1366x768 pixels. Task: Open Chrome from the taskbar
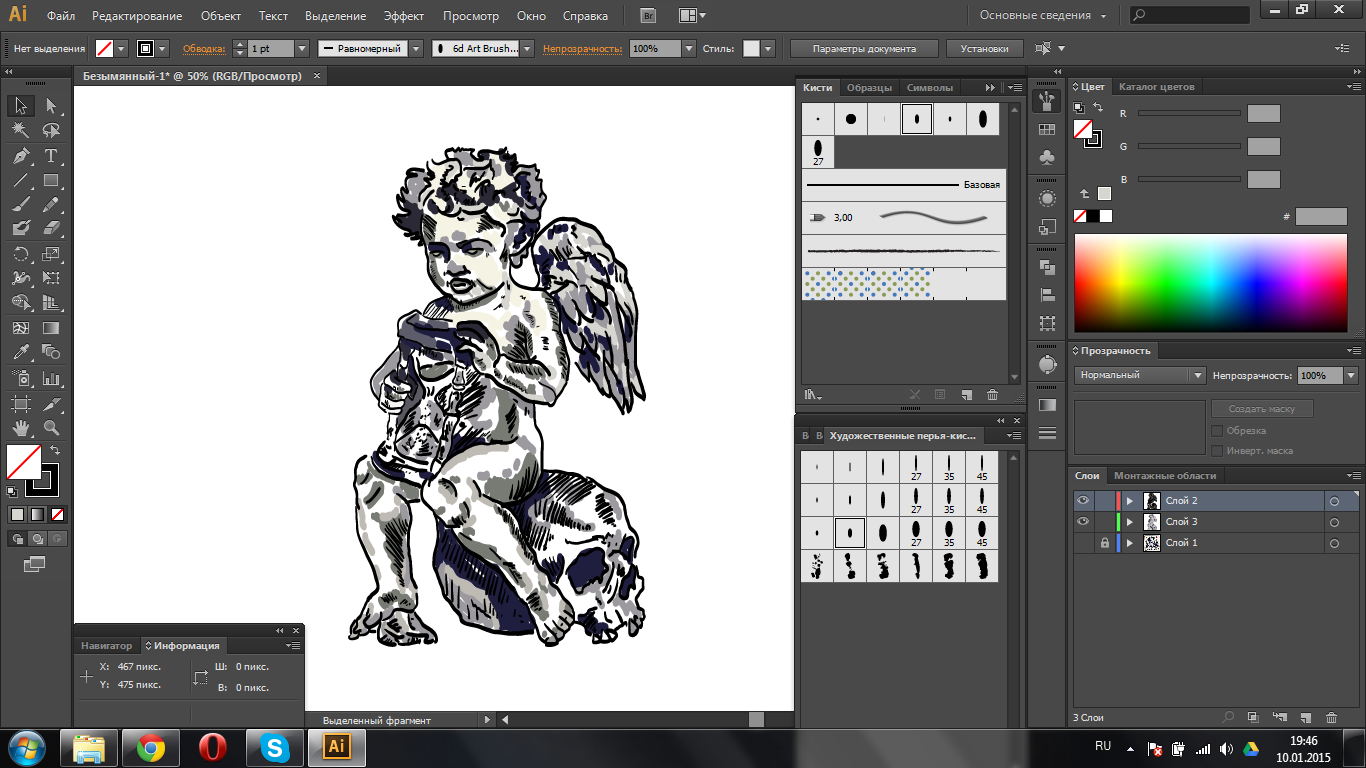(151, 747)
